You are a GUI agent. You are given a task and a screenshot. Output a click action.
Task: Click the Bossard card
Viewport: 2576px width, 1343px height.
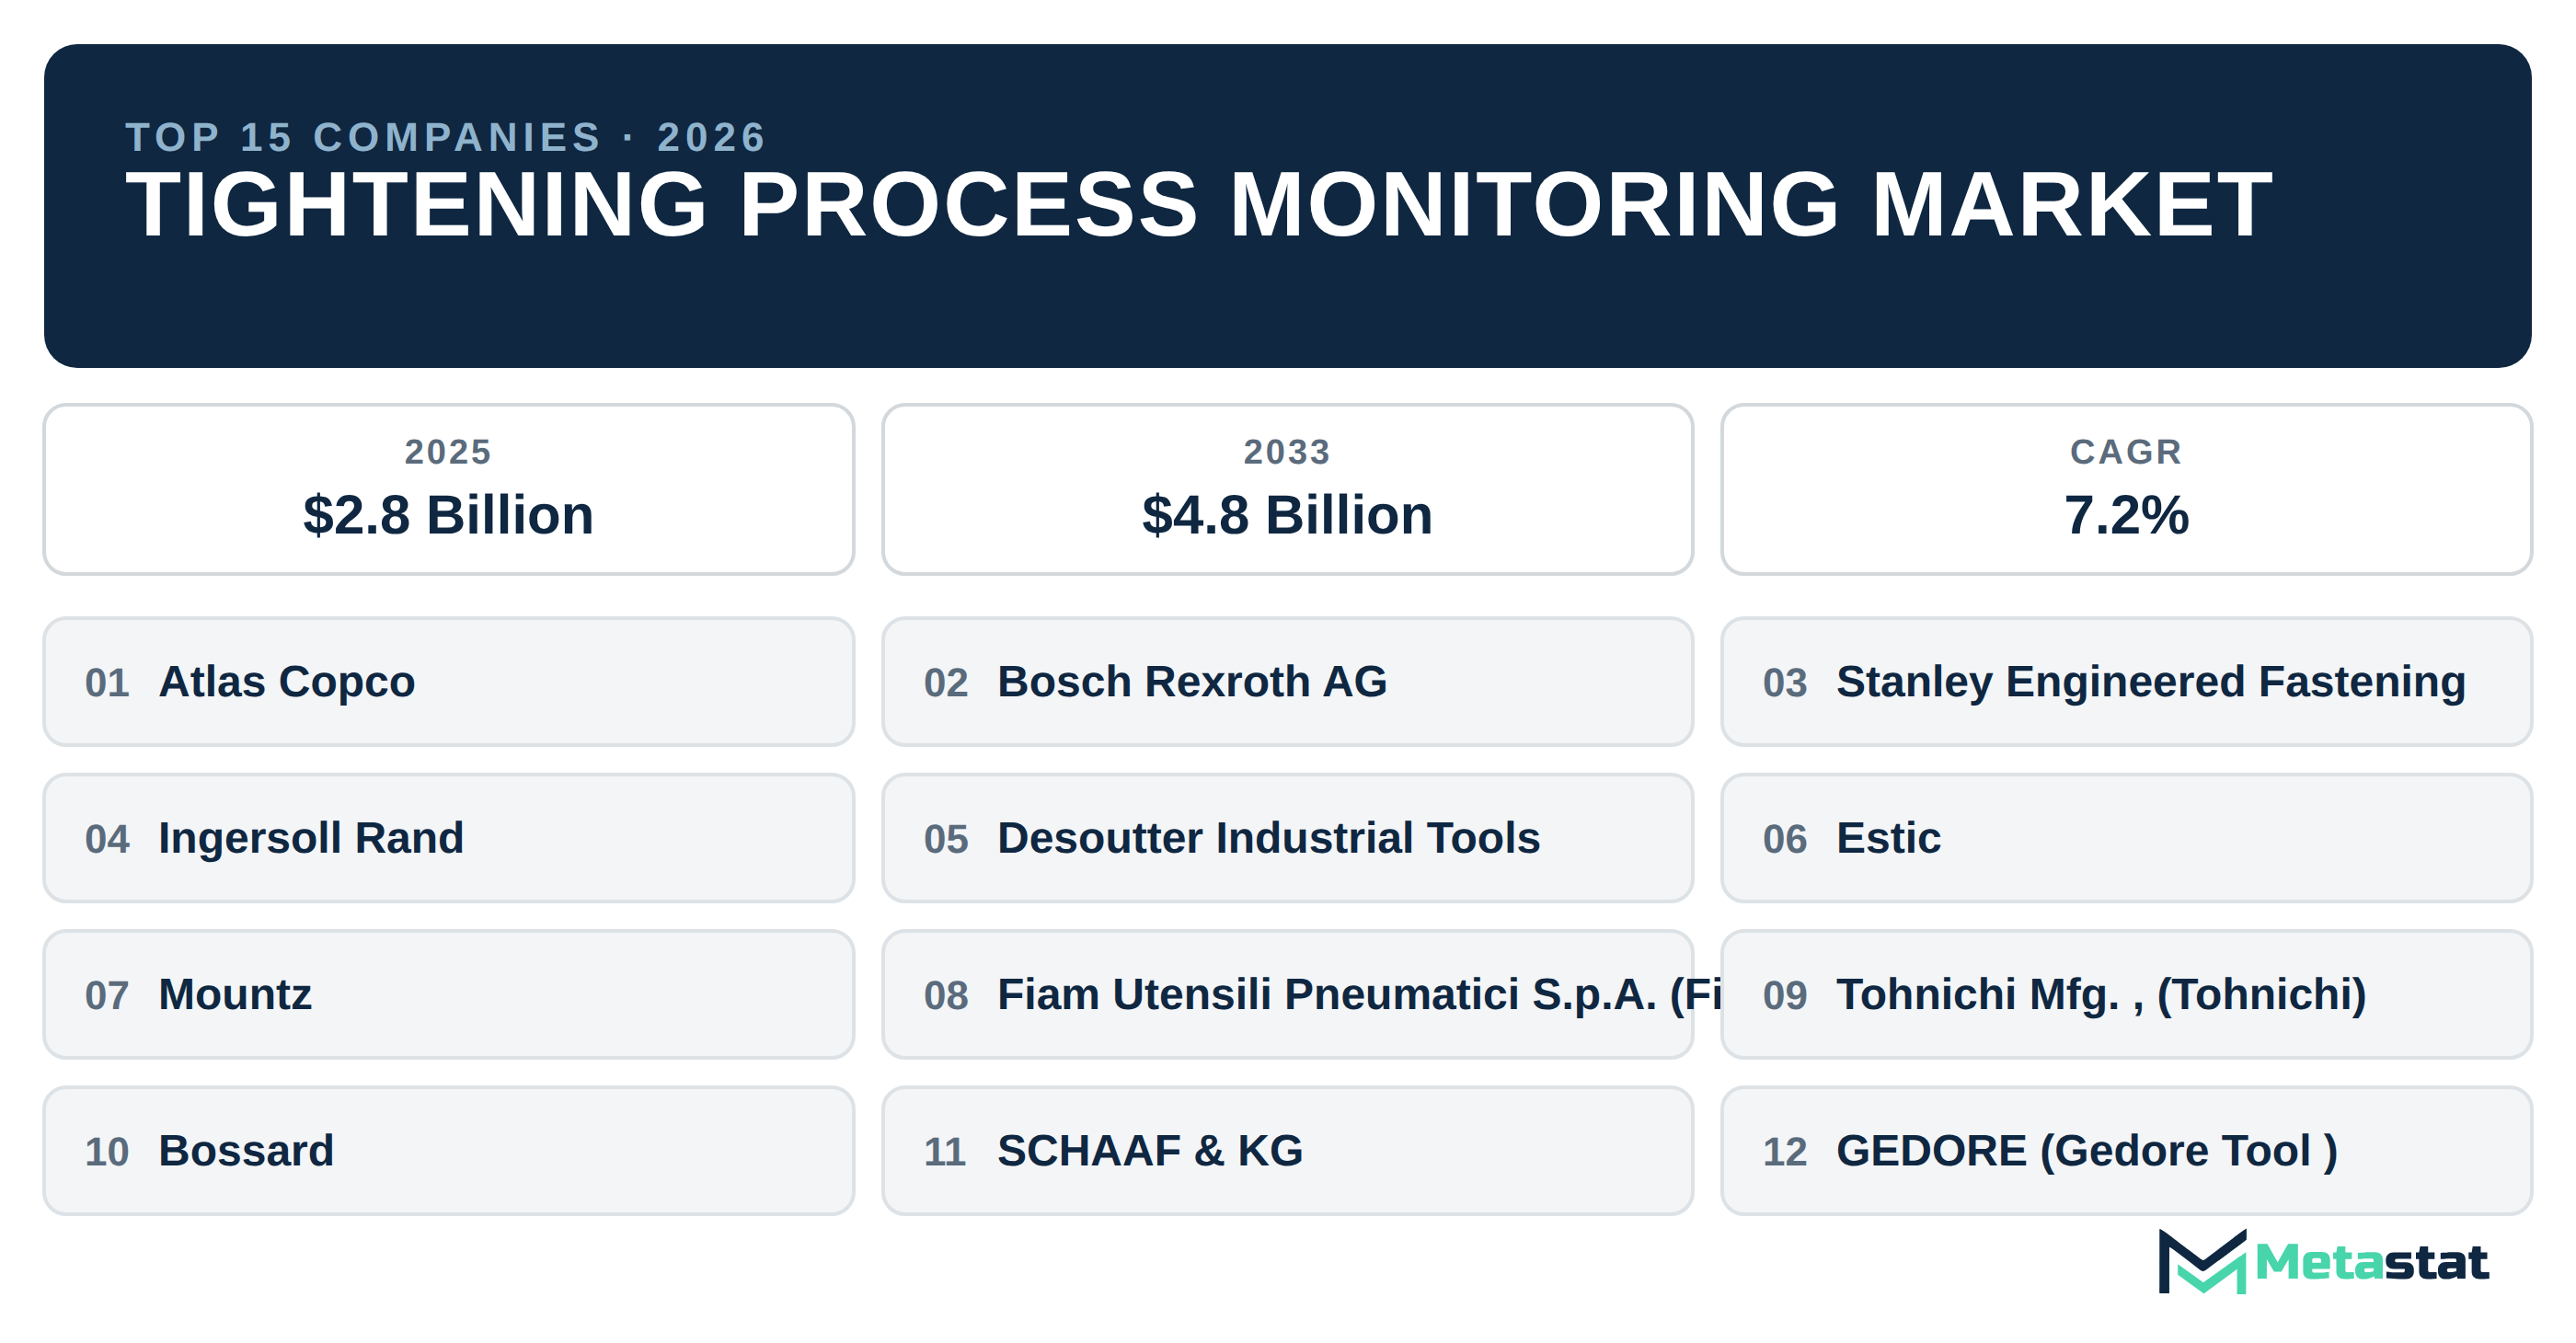(x=449, y=1151)
